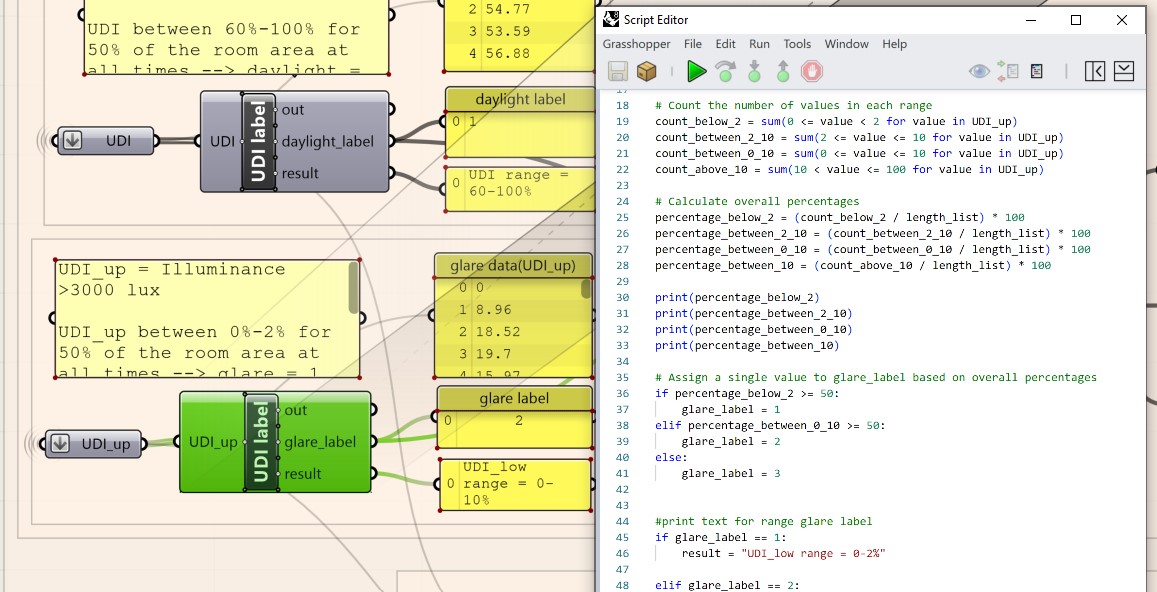1157x592 pixels.
Task: Open the Tools menu in Script Editor
Action: pyautogui.click(x=797, y=43)
